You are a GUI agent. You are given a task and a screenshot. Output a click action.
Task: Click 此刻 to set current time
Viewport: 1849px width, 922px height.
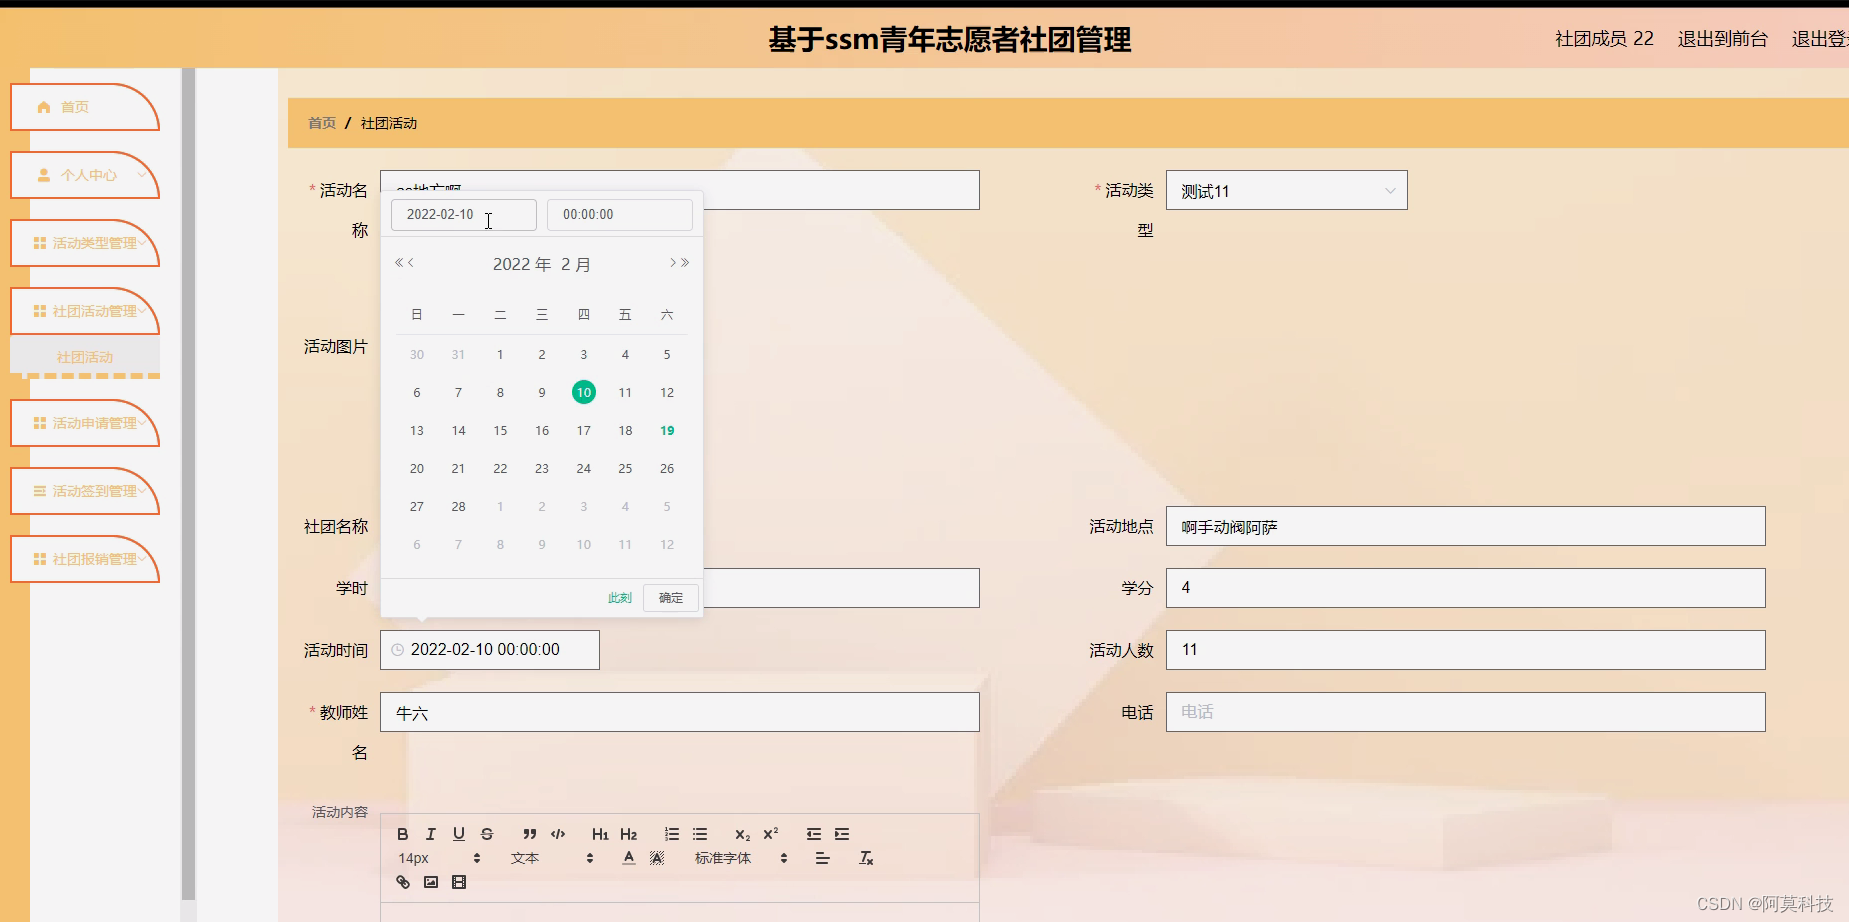(x=620, y=598)
